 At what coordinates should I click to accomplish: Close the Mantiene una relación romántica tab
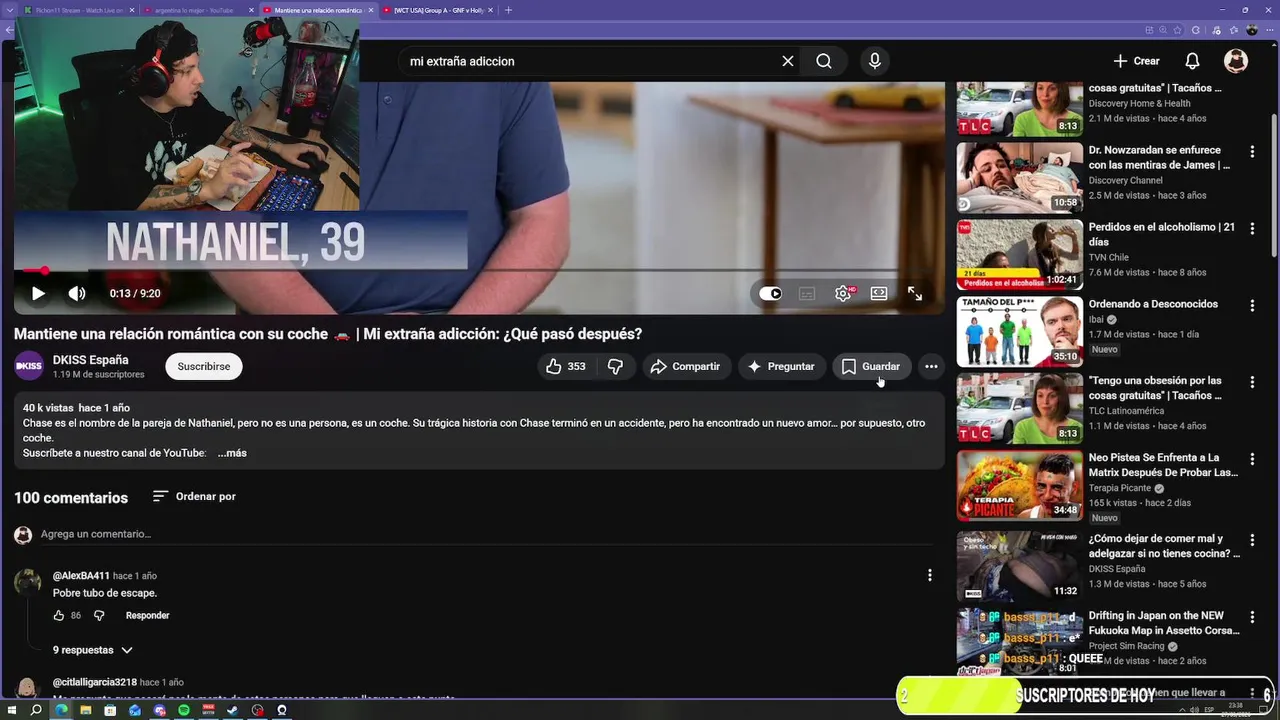click(371, 10)
